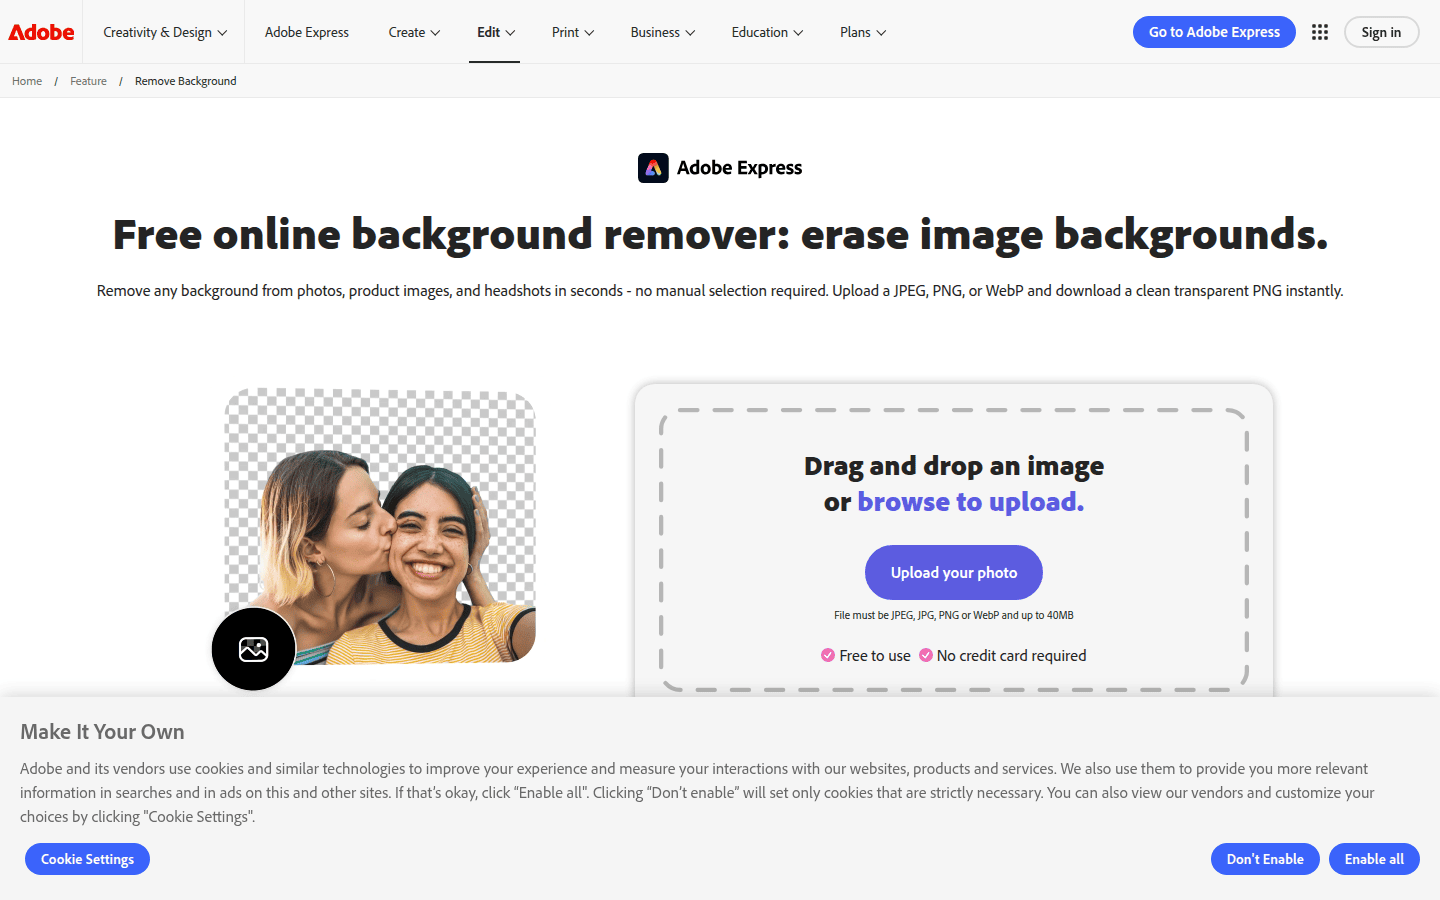Expand the Create dropdown
Image resolution: width=1440 pixels, height=900 pixels.
414,32
